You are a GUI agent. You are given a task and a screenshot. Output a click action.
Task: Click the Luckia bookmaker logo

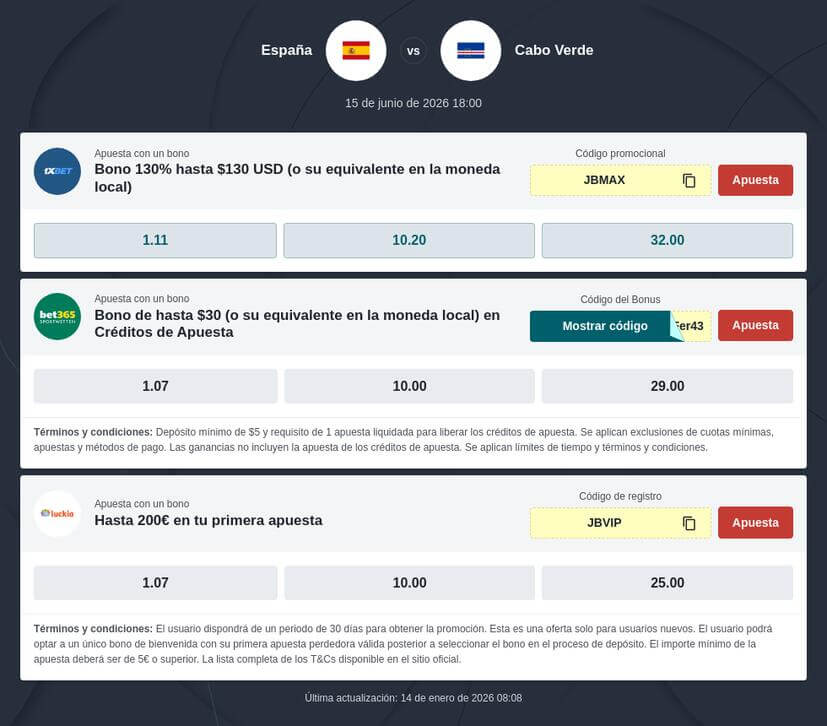(57, 513)
